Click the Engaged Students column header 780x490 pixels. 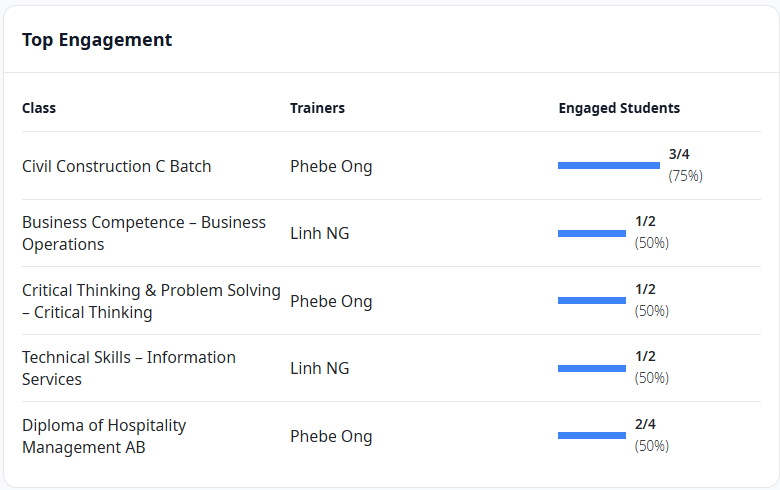click(619, 108)
